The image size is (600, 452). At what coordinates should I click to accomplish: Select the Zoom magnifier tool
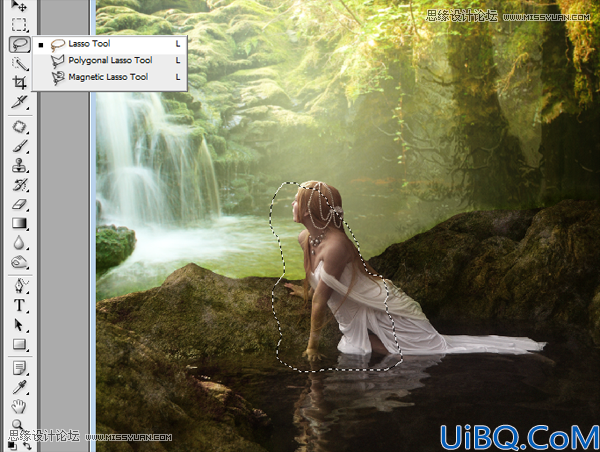point(18,424)
